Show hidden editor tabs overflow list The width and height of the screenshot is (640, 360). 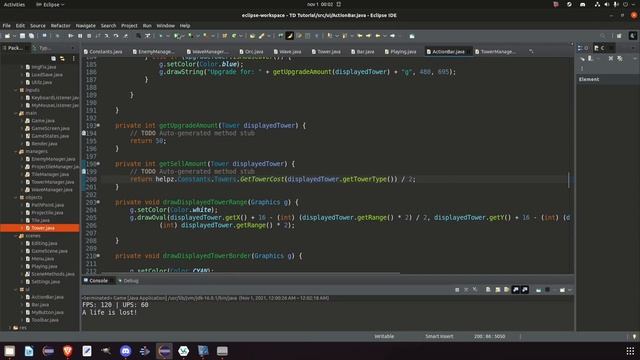(531, 52)
